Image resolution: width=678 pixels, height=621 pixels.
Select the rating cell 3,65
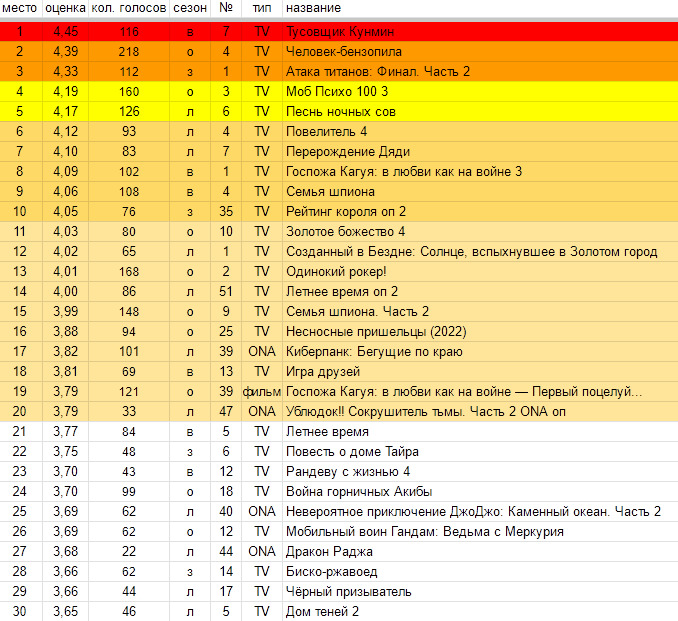tap(66, 611)
